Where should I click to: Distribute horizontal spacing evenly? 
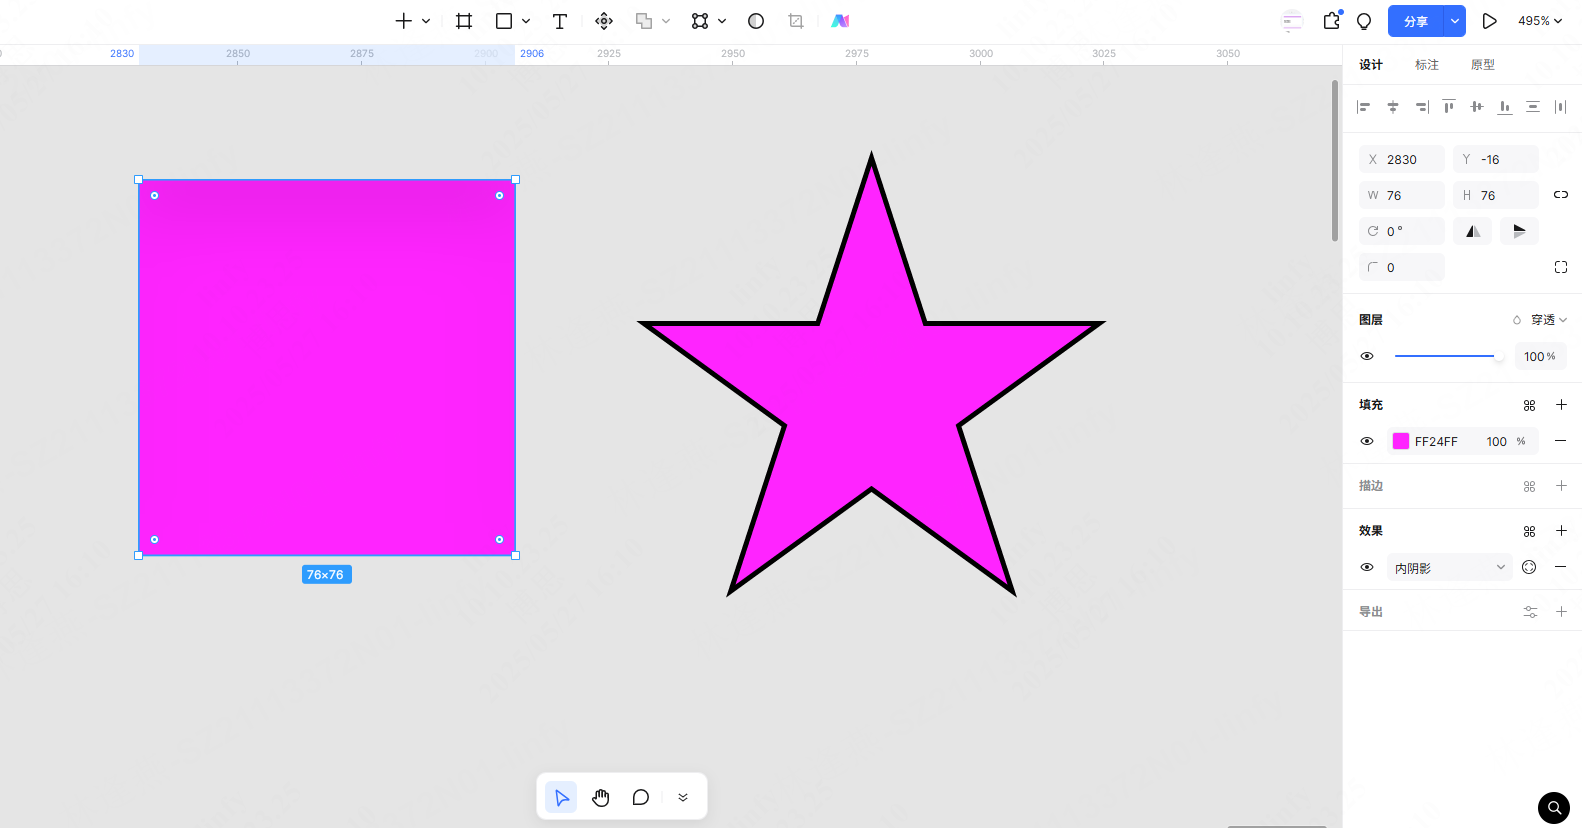coord(1560,107)
